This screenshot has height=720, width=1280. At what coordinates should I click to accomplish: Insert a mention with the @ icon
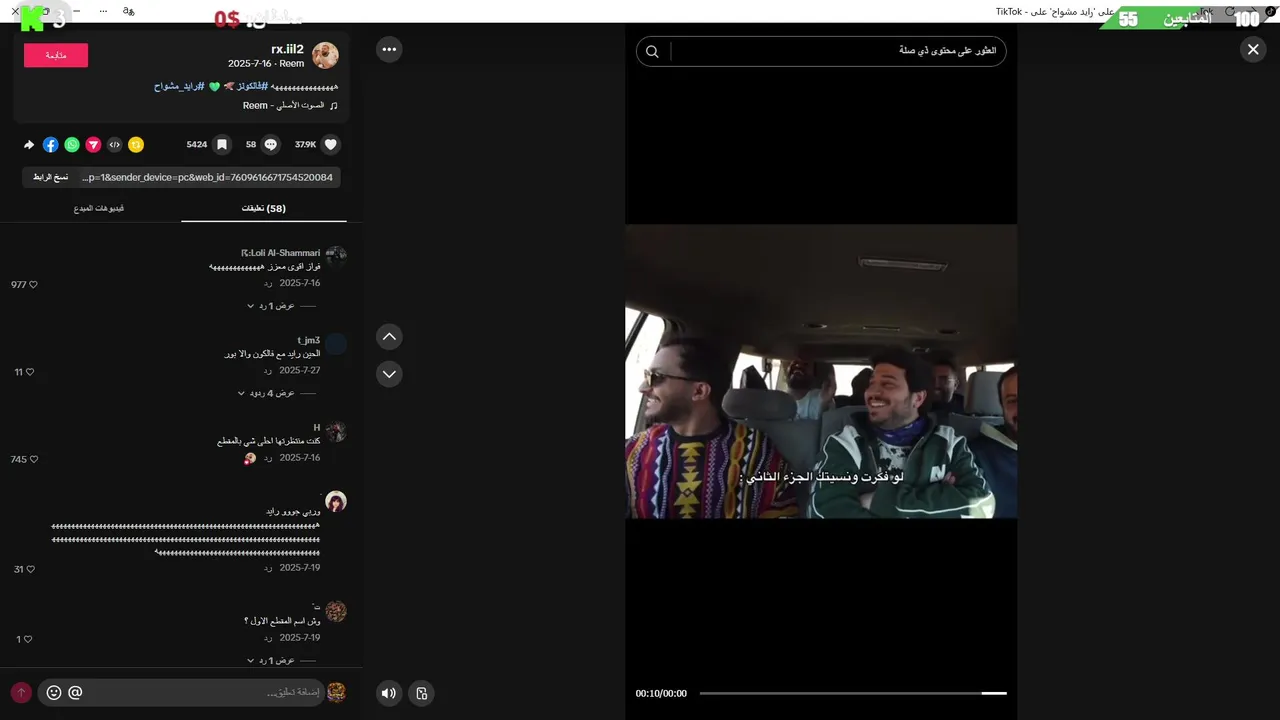pos(75,692)
